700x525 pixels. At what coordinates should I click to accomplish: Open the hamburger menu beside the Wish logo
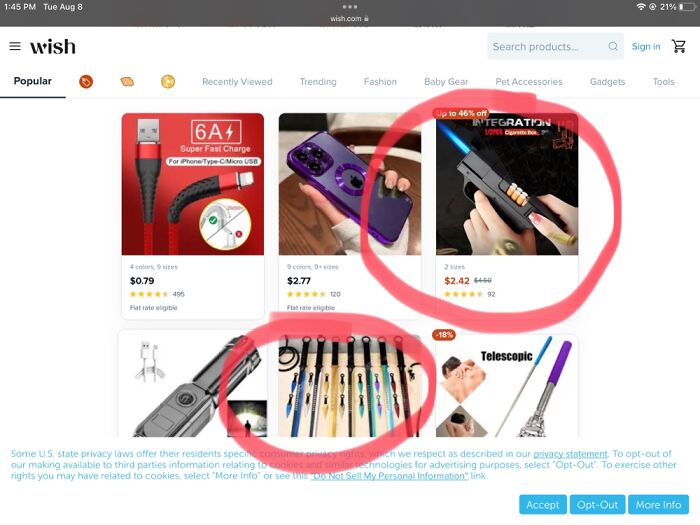[15, 46]
